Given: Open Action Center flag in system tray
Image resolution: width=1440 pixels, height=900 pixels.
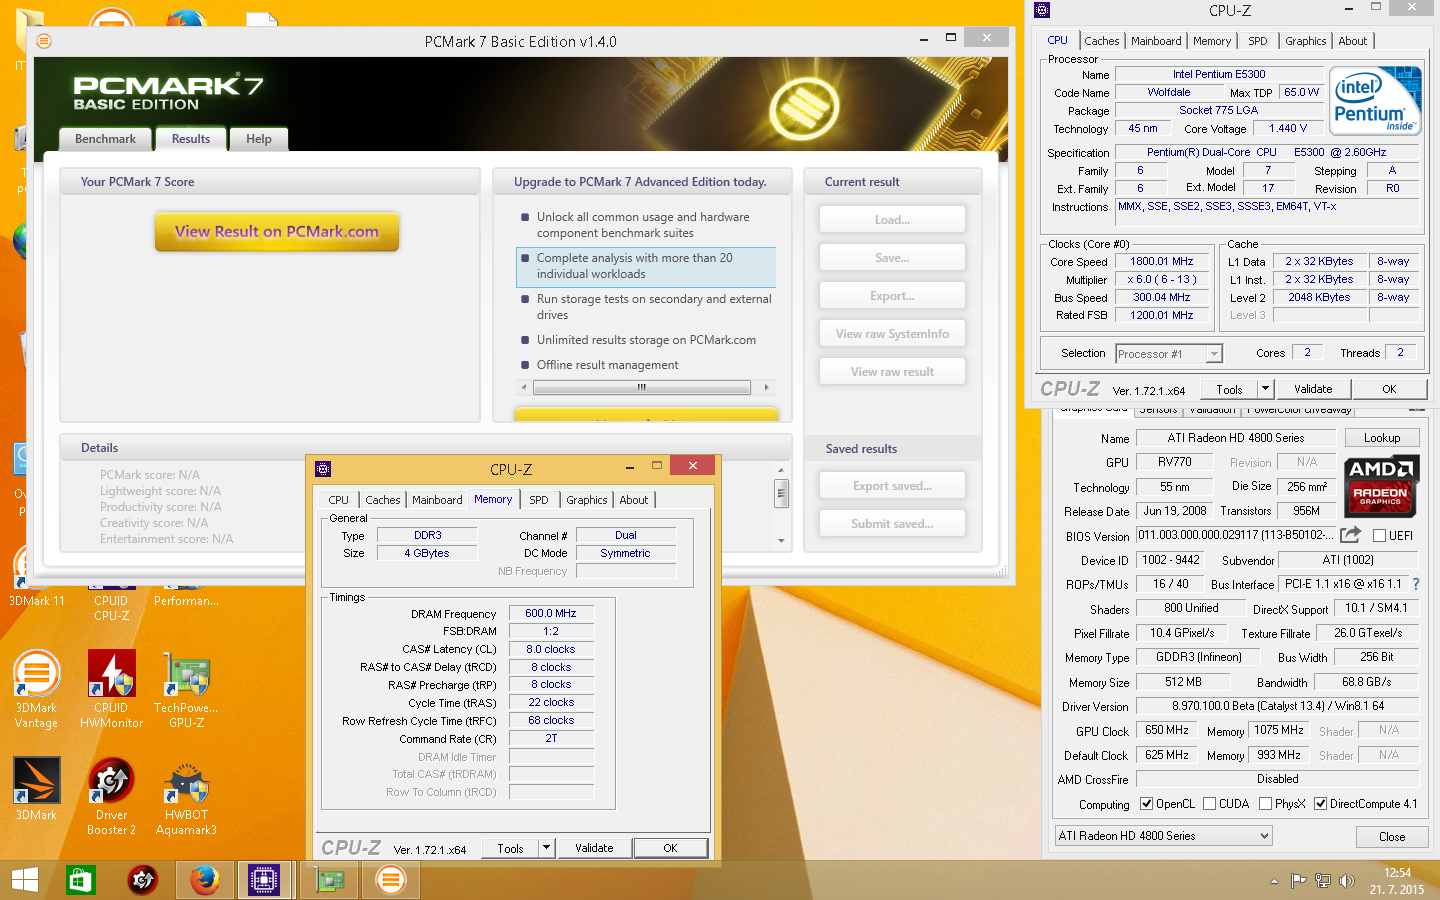Looking at the screenshot, I should pos(1298,881).
